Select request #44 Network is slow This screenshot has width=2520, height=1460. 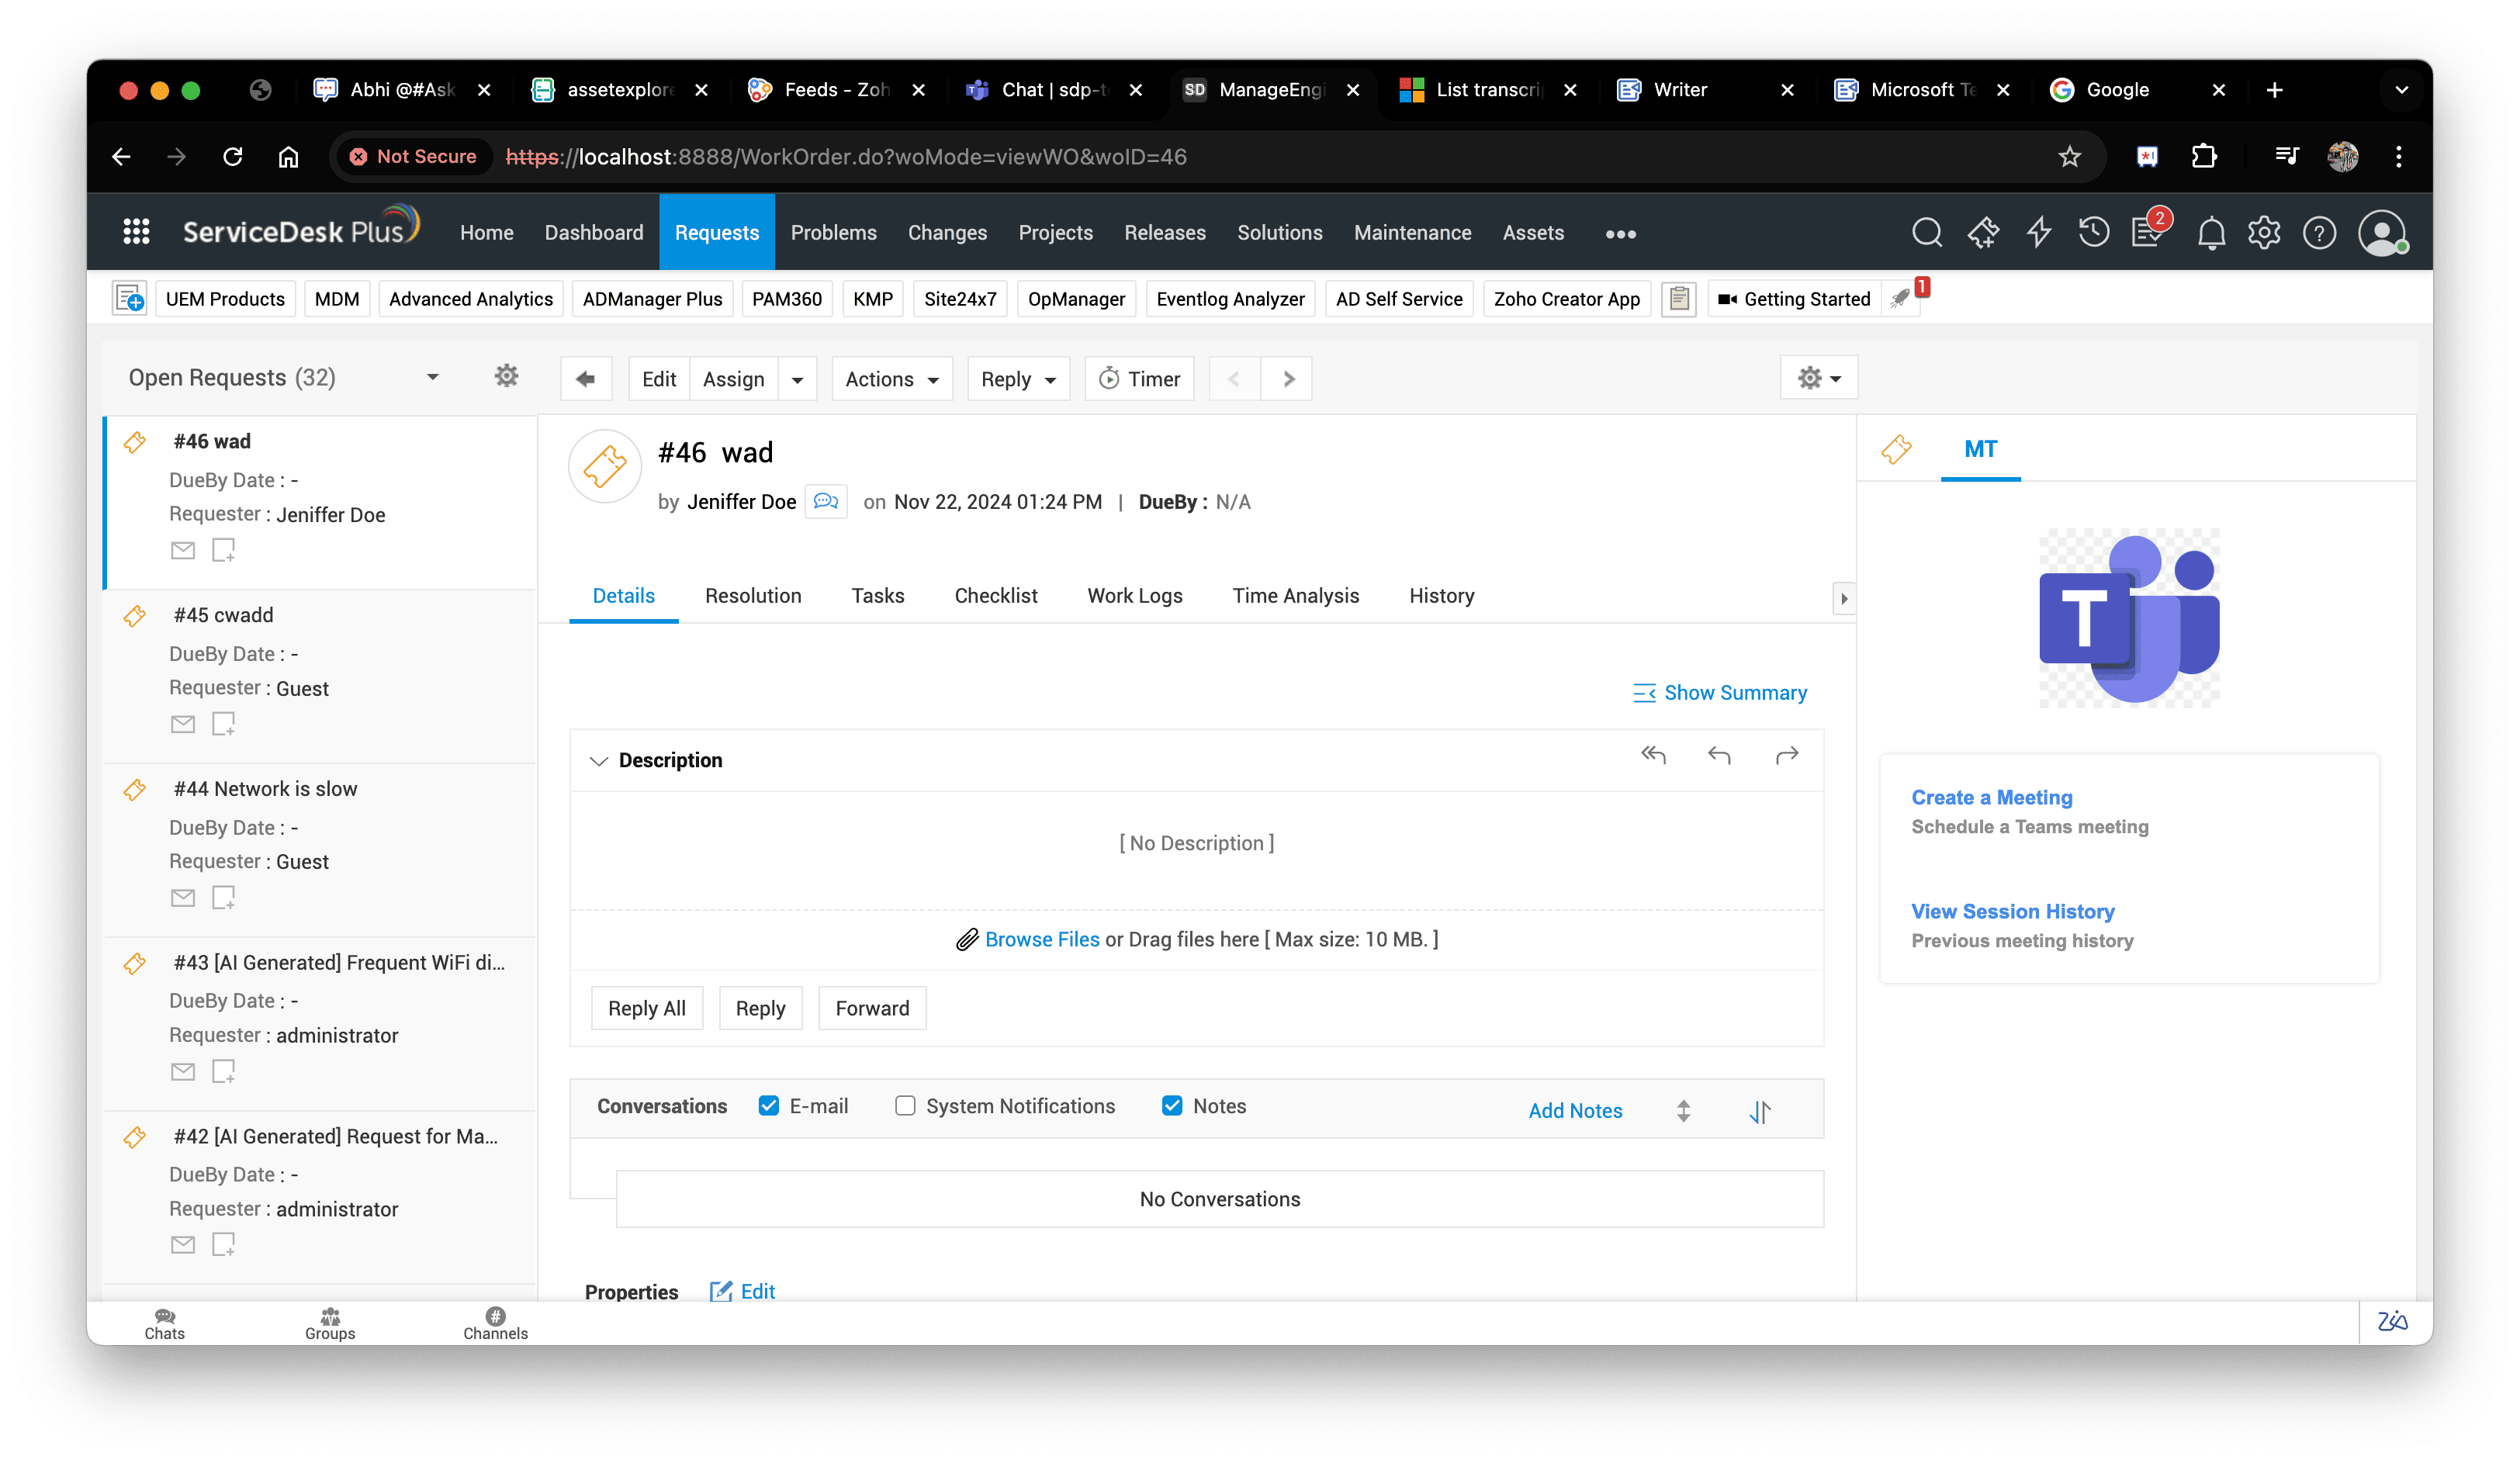pos(265,789)
